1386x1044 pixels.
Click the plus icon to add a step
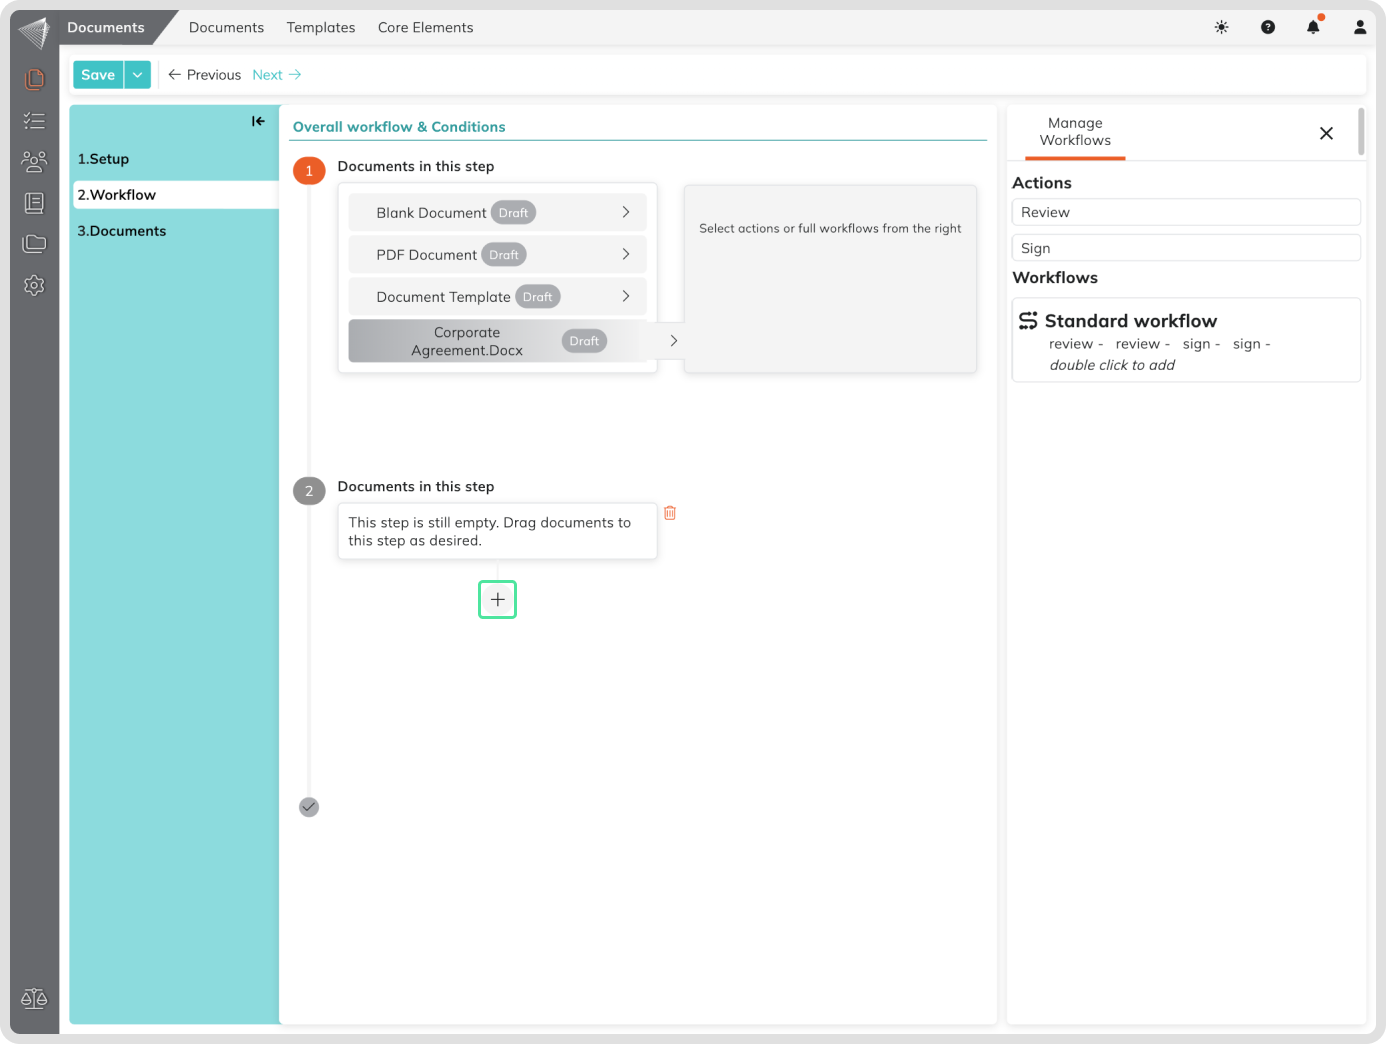[497, 600]
